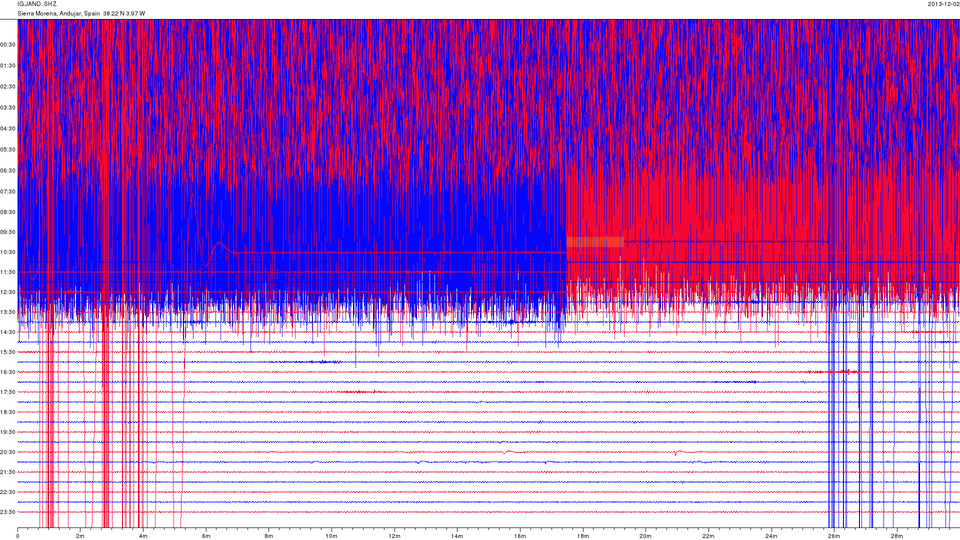The height and width of the screenshot is (540, 960).
Task: Select the 13:30 time row label
Action: (x=8, y=312)
